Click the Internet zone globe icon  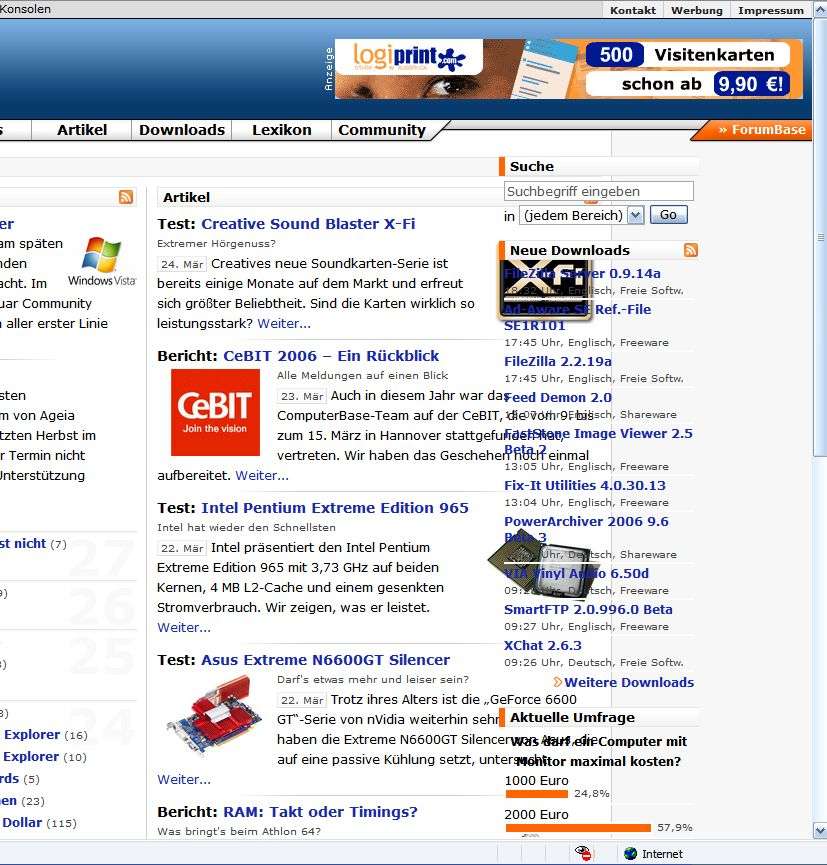click(631, 853)
